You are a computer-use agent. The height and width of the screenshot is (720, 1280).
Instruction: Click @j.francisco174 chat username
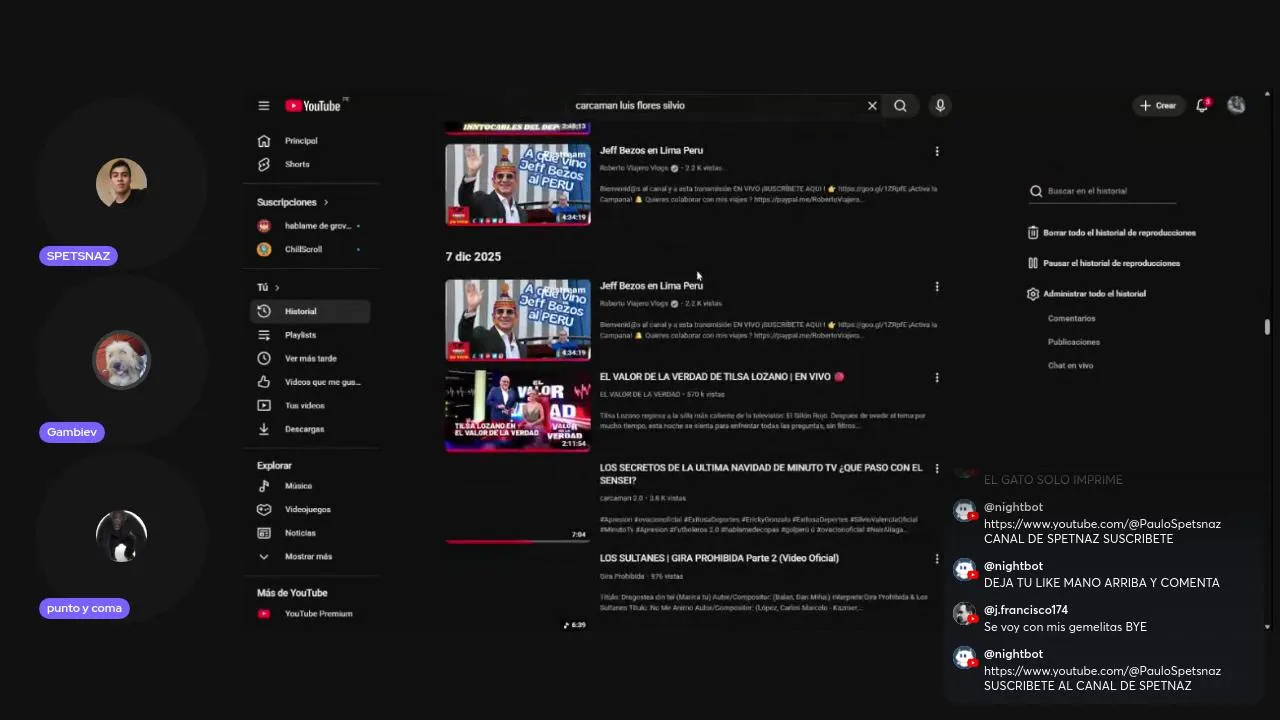pos(1026,610)
